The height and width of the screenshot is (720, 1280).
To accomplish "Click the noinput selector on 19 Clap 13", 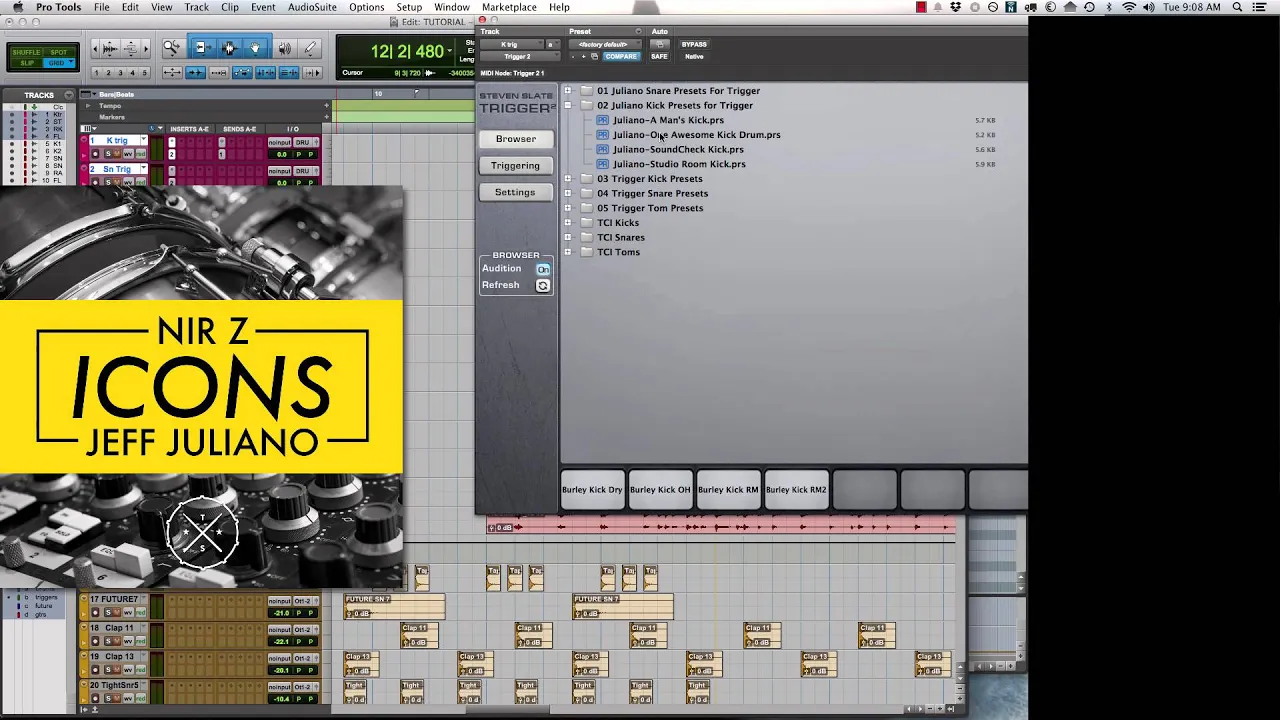I will click(280, 658).
